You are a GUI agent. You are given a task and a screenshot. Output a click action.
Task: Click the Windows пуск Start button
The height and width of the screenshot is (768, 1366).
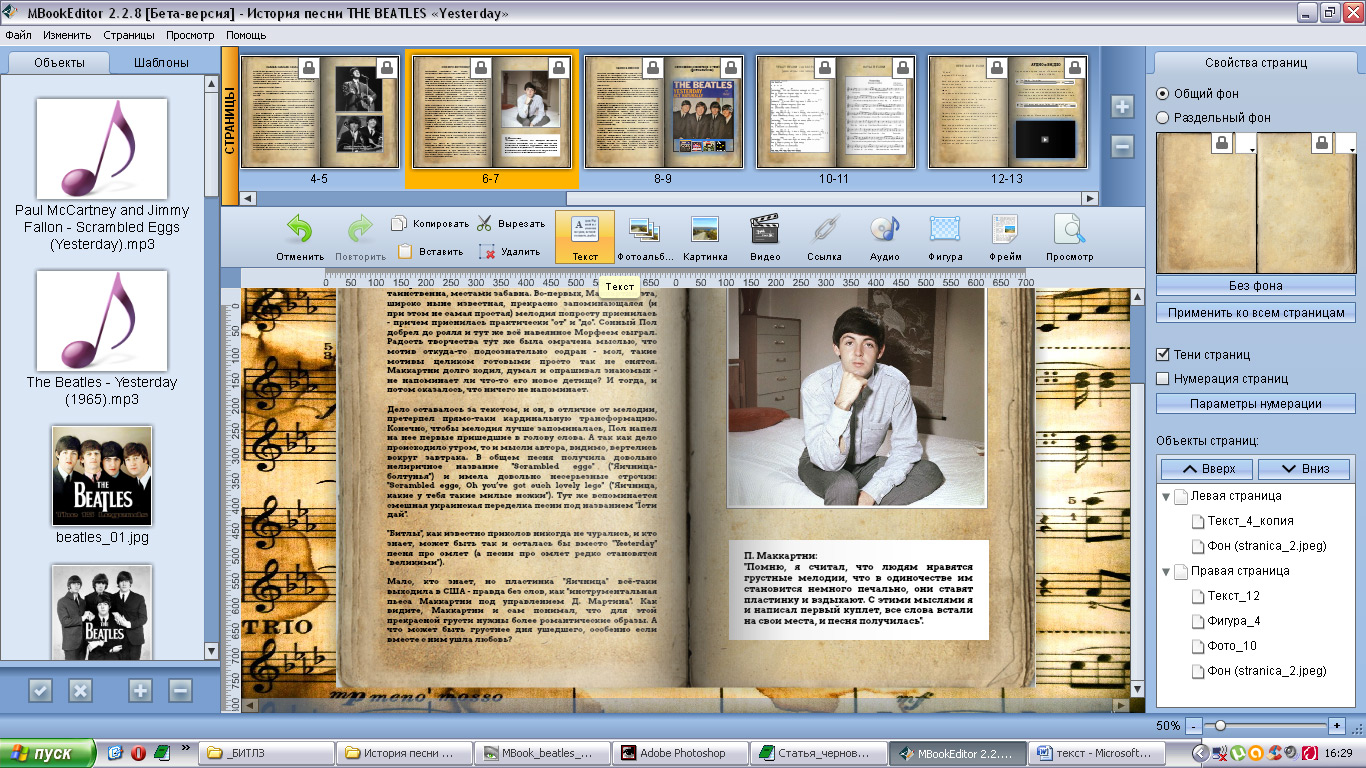pyautogui.click(x=48, y=753)
